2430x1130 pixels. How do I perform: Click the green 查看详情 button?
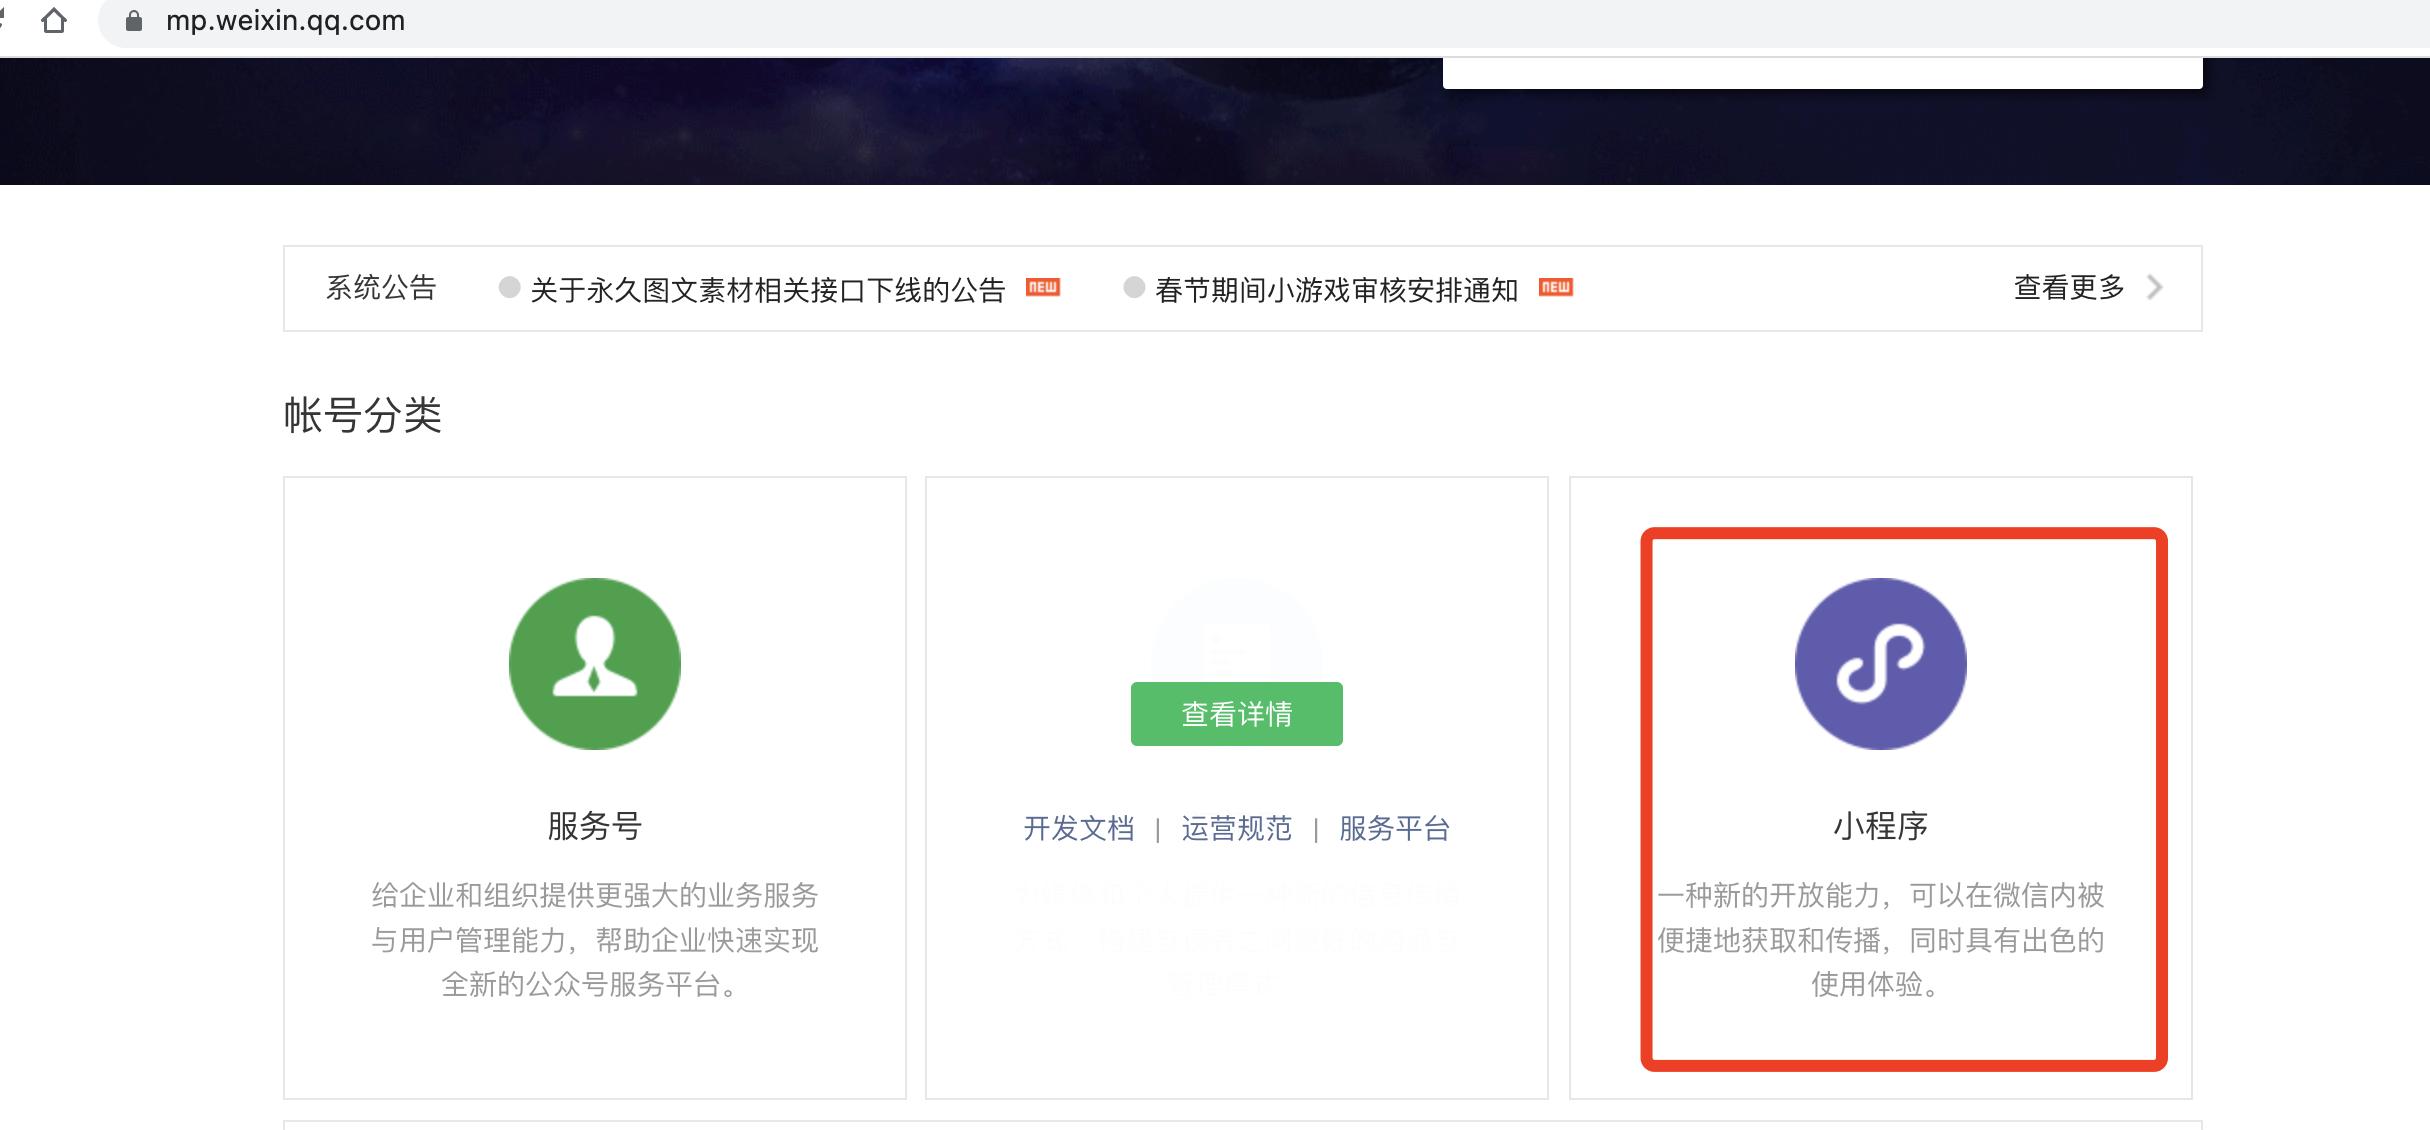pos(1236,713)
